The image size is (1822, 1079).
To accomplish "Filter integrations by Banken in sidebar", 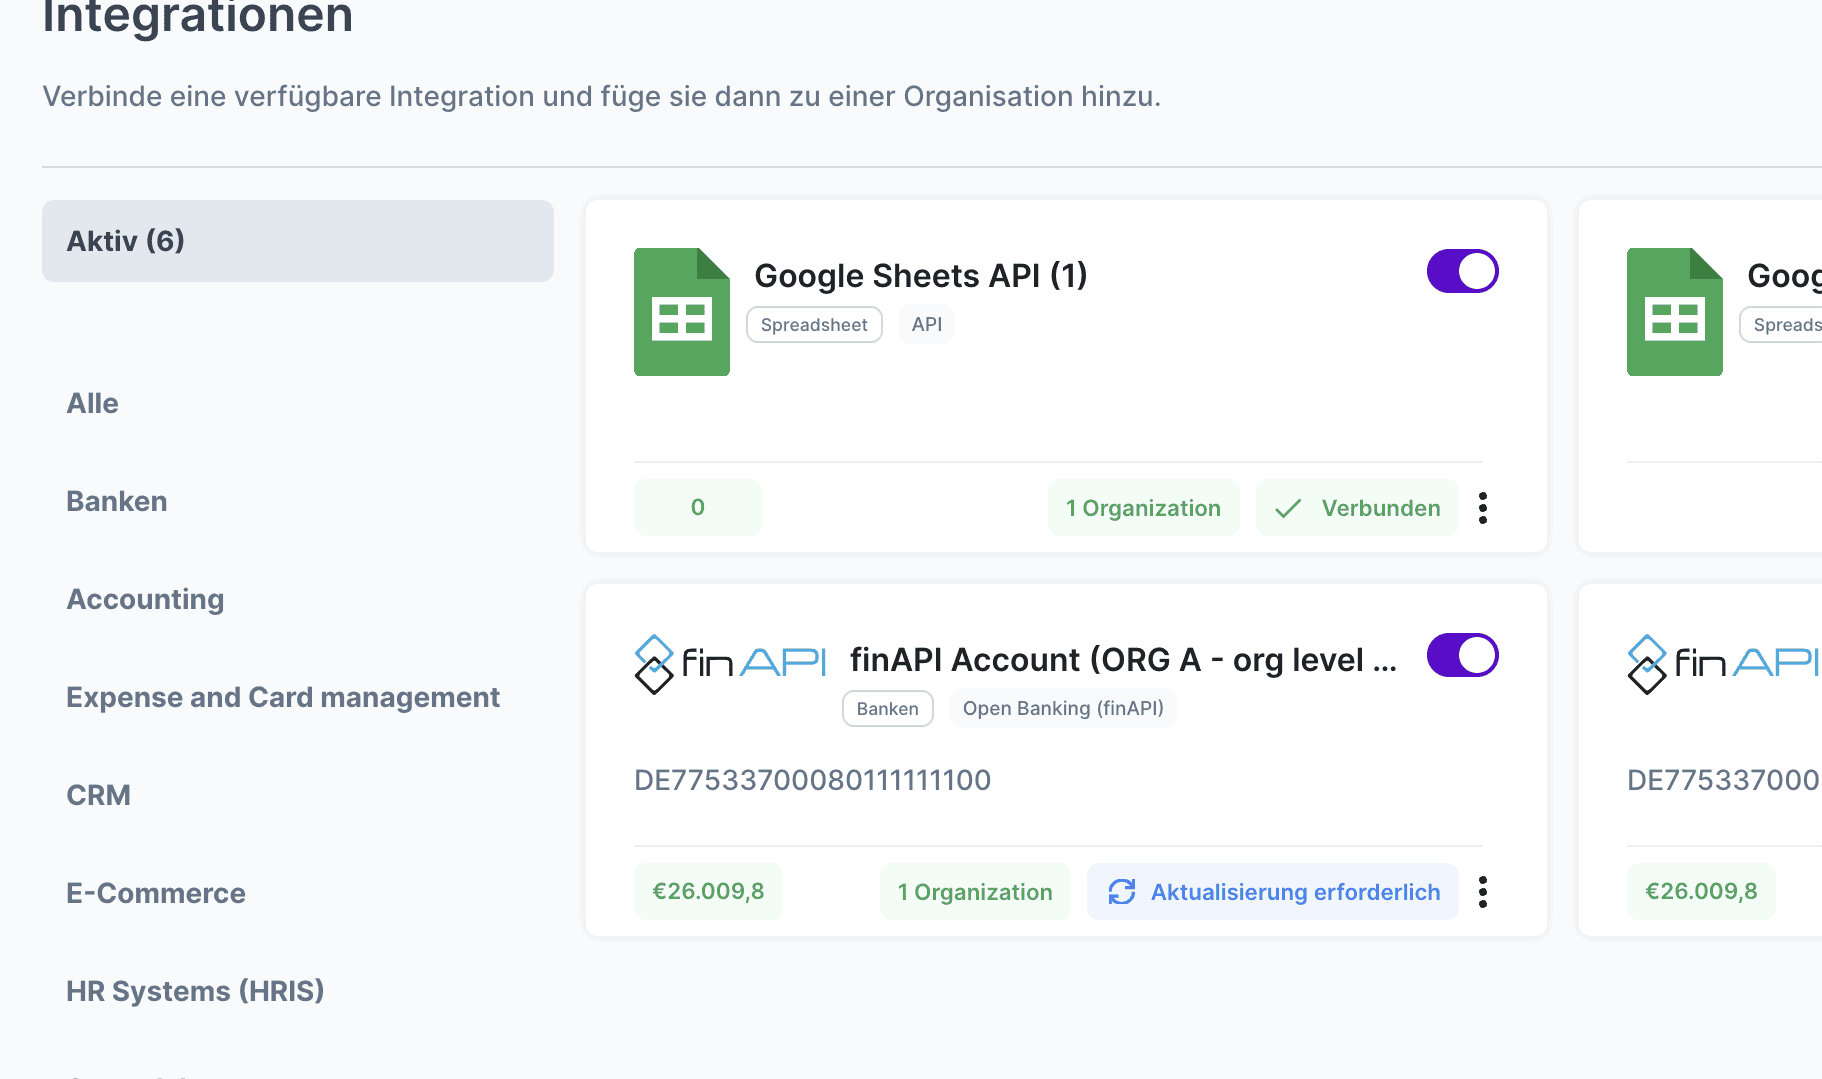I will coord(116,502).
